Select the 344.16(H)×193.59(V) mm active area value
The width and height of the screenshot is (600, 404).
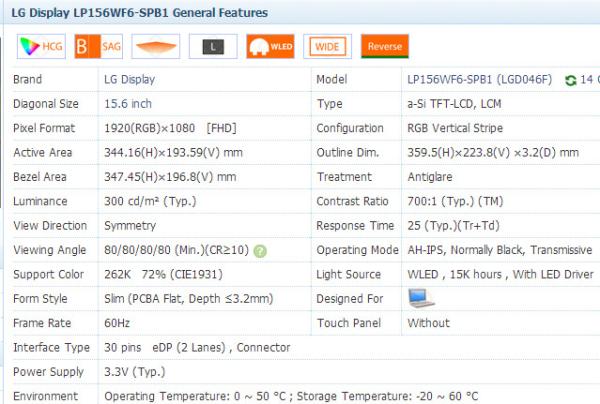(x=173, y=153)
